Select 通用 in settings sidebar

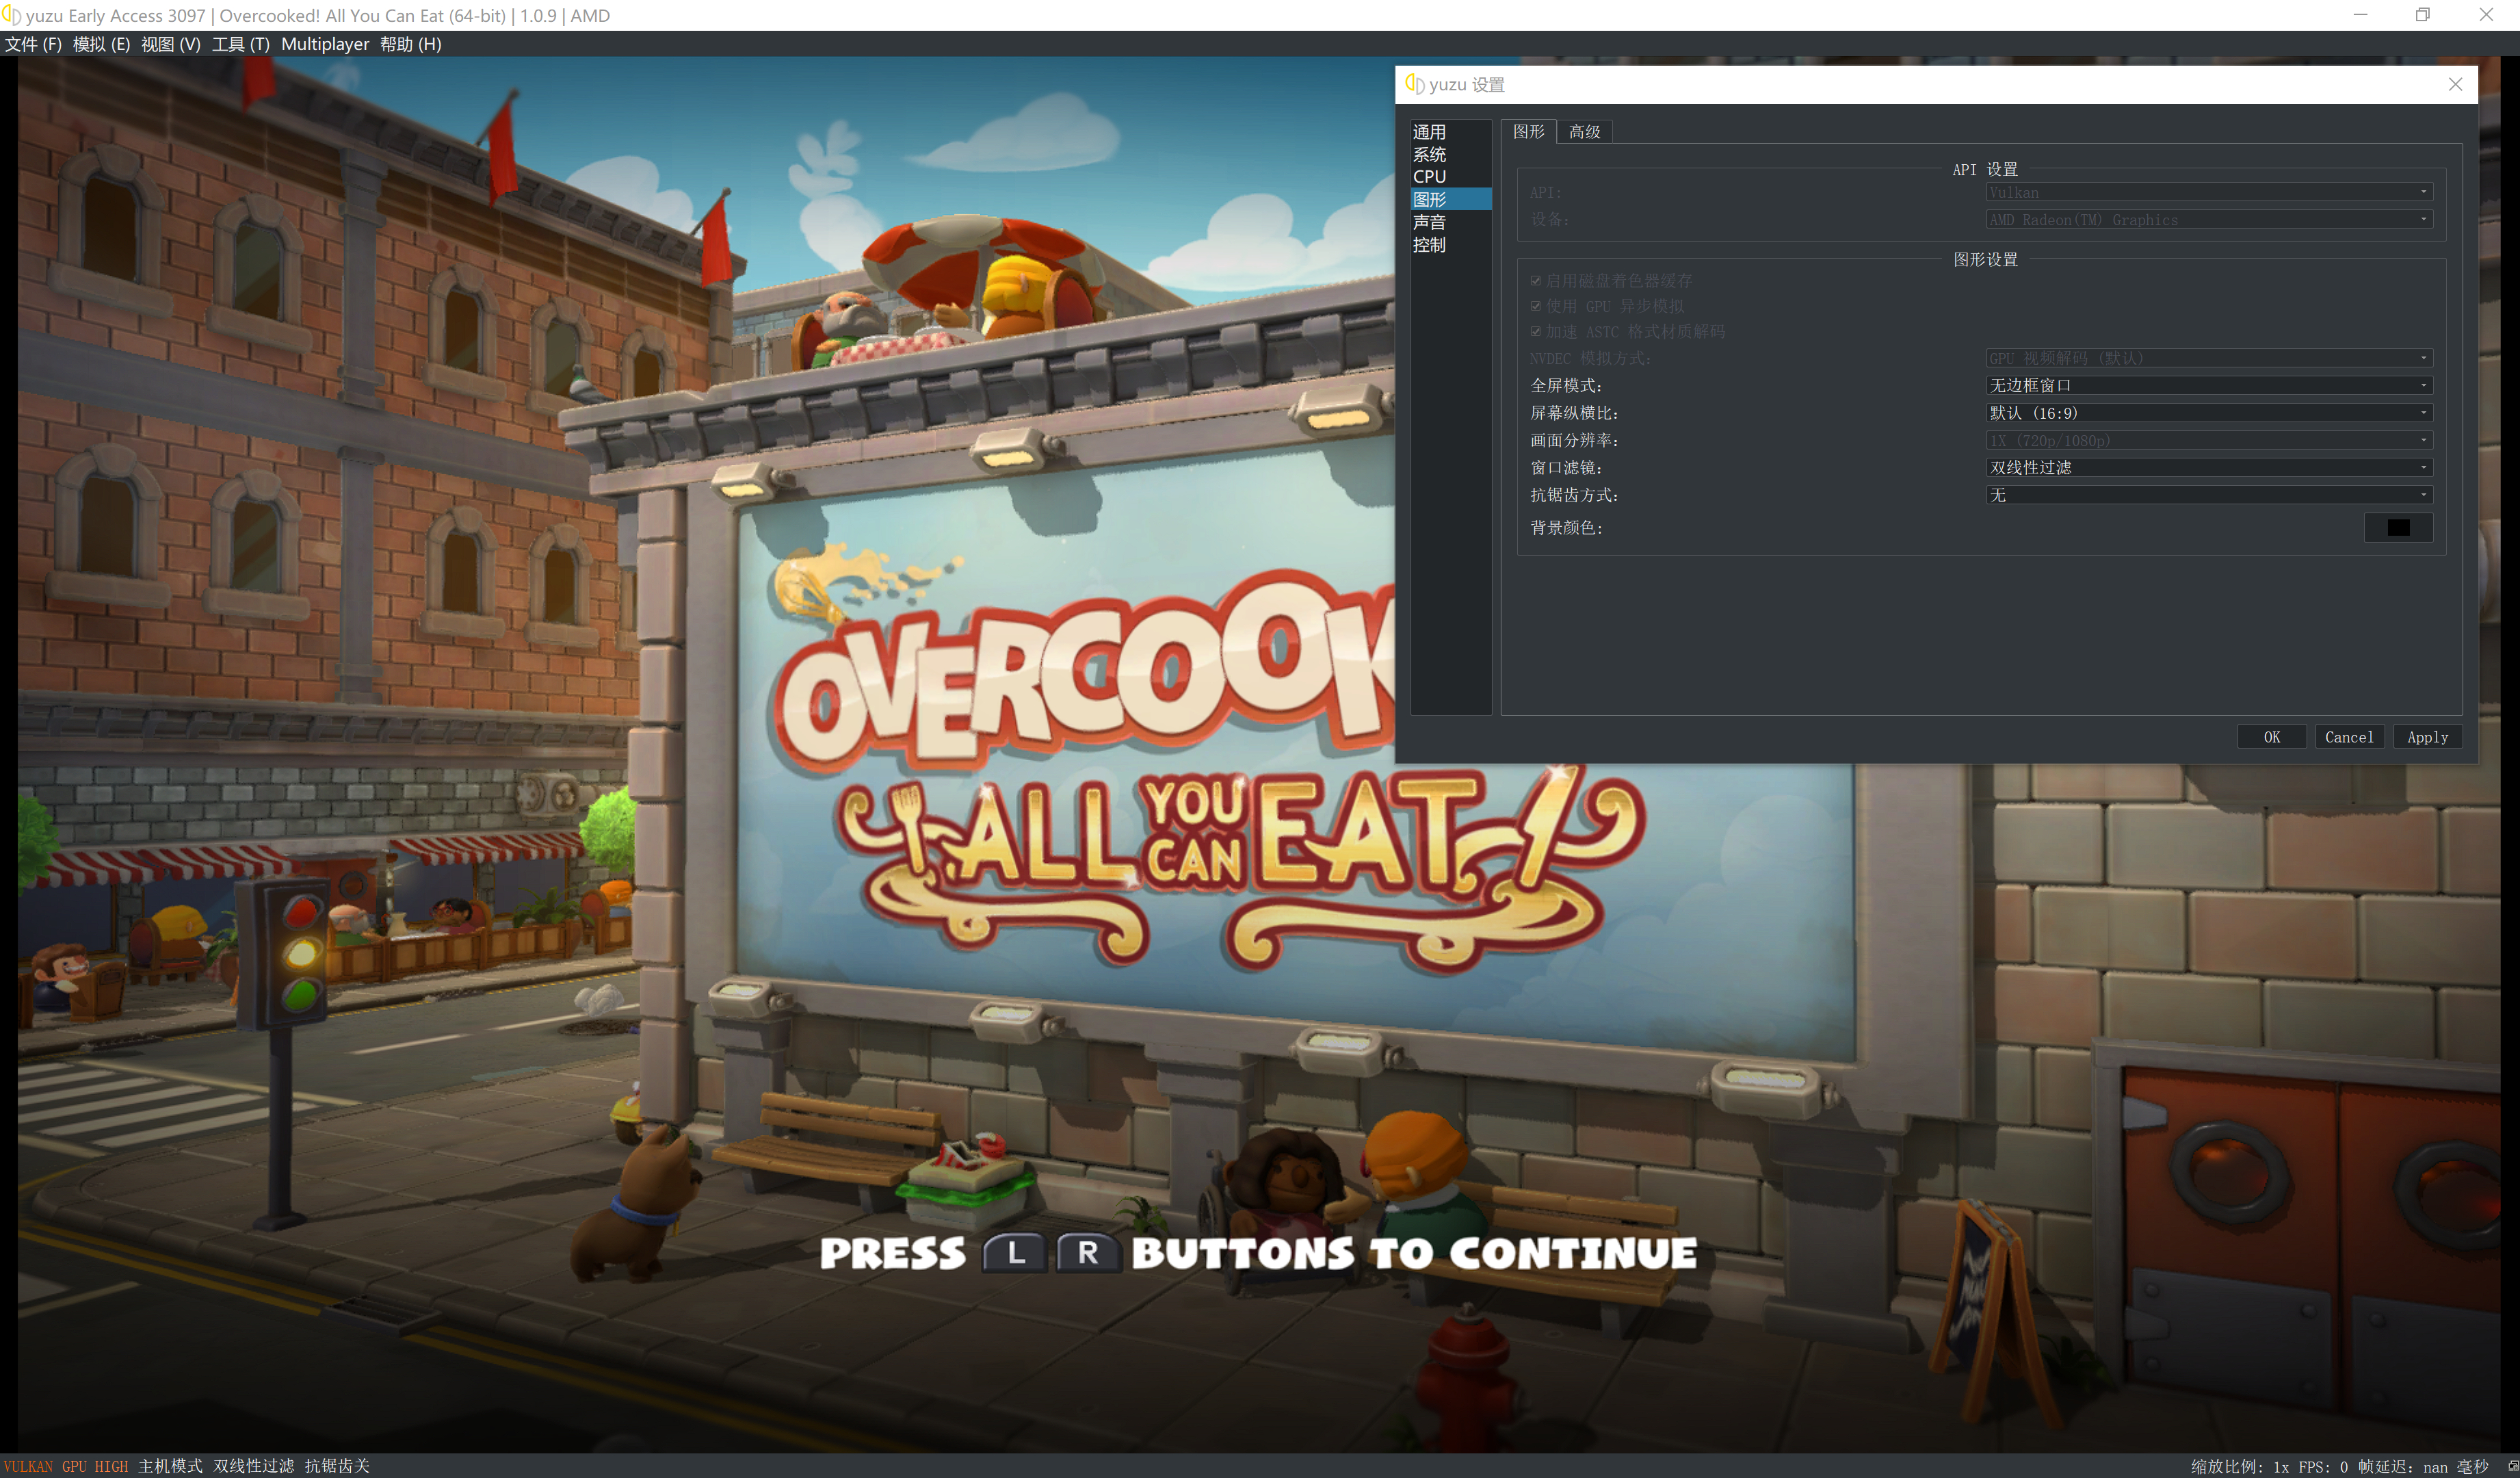[x=1450, y=132]
